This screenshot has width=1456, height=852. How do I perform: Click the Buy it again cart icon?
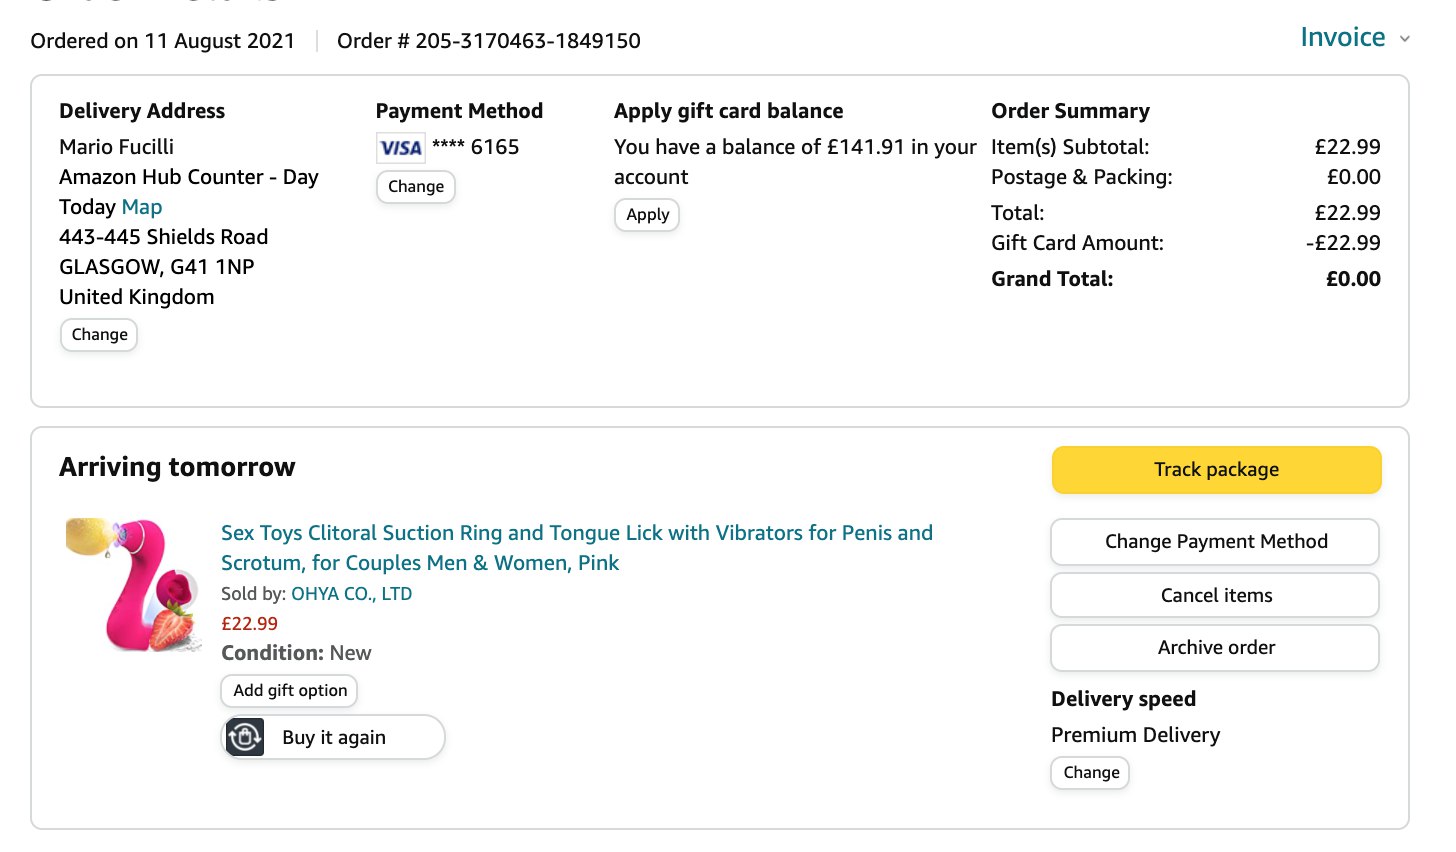pyautogui.click(x=245, y=737)
